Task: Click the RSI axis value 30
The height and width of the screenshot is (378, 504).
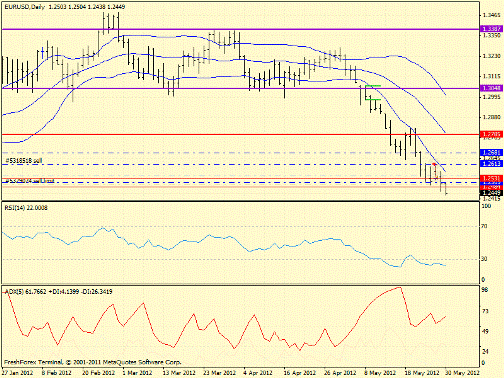Action: (485, 259)
